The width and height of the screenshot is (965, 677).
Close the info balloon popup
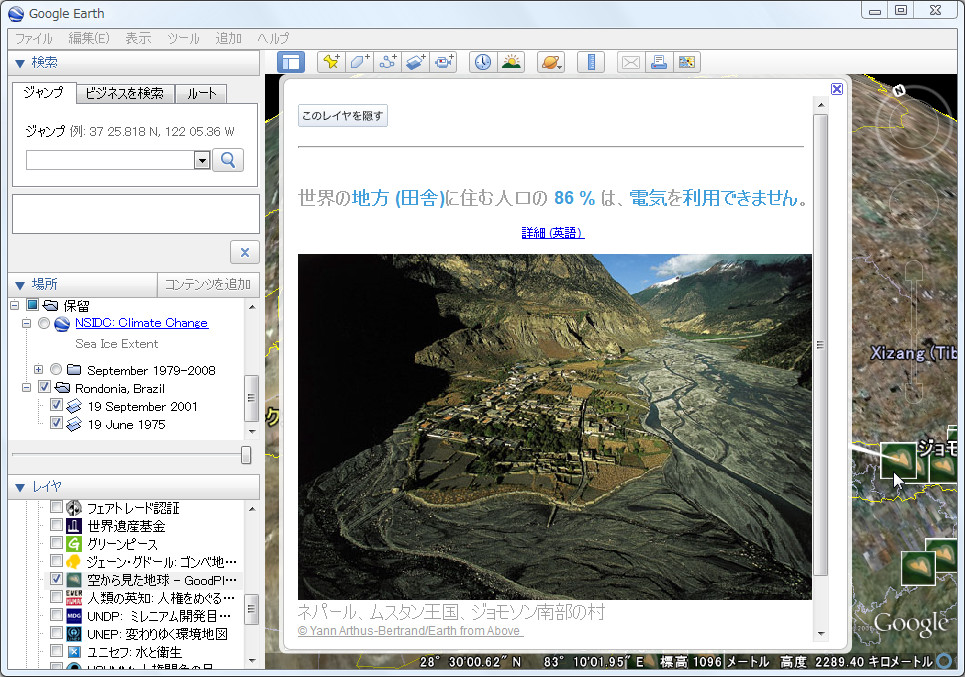pos(837,89)
